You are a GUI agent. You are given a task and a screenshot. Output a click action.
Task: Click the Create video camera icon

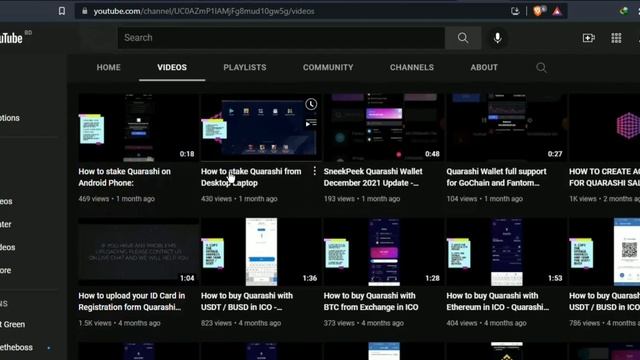coord(589,38)
